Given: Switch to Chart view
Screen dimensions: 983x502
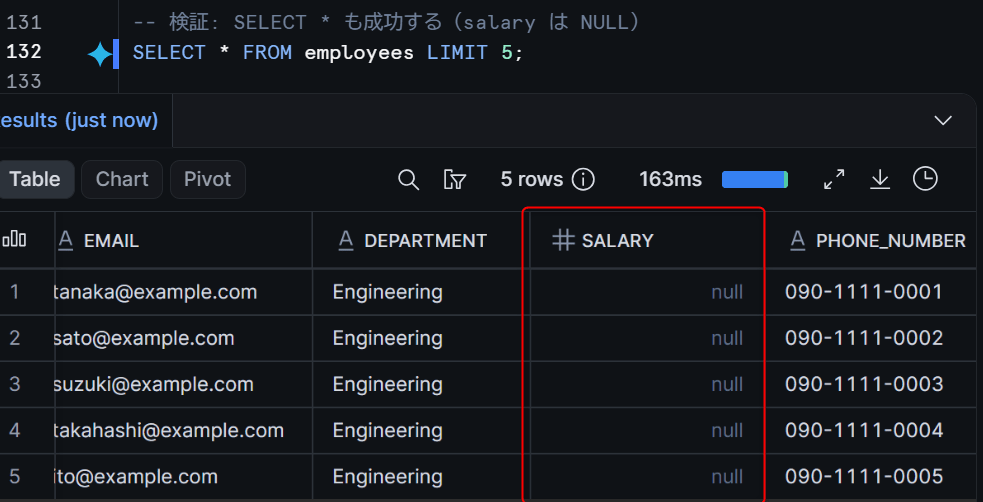Looking at the screenshot, I should [x=122, y=179].
